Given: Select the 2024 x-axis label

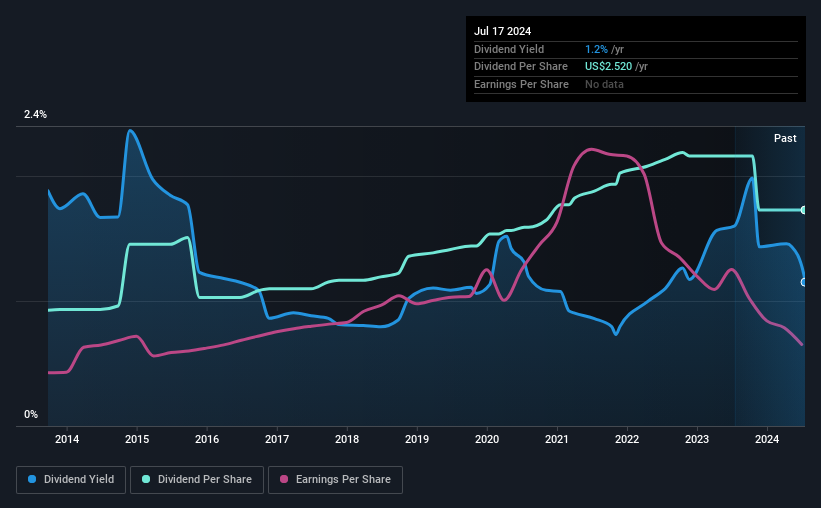Looking at the screenshot, I should [x=767, y=439].
